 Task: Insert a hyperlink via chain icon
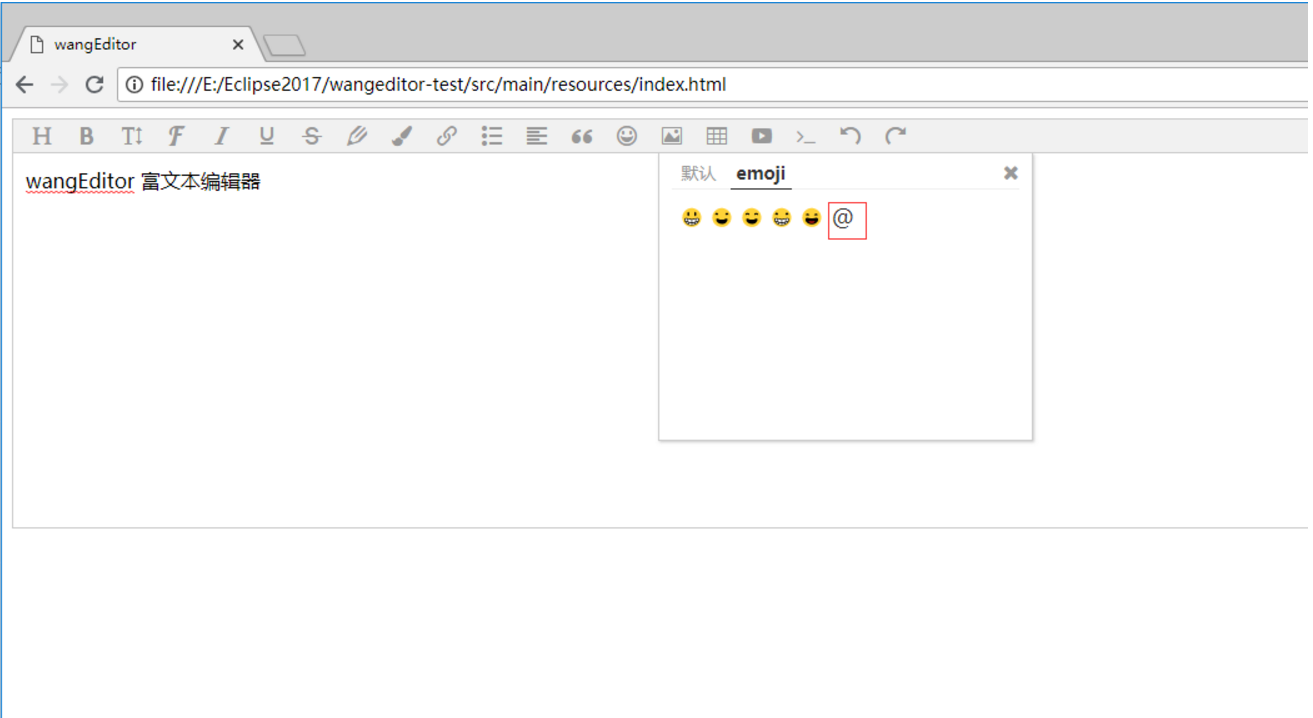pyautogui.click(x=447, y=136)
